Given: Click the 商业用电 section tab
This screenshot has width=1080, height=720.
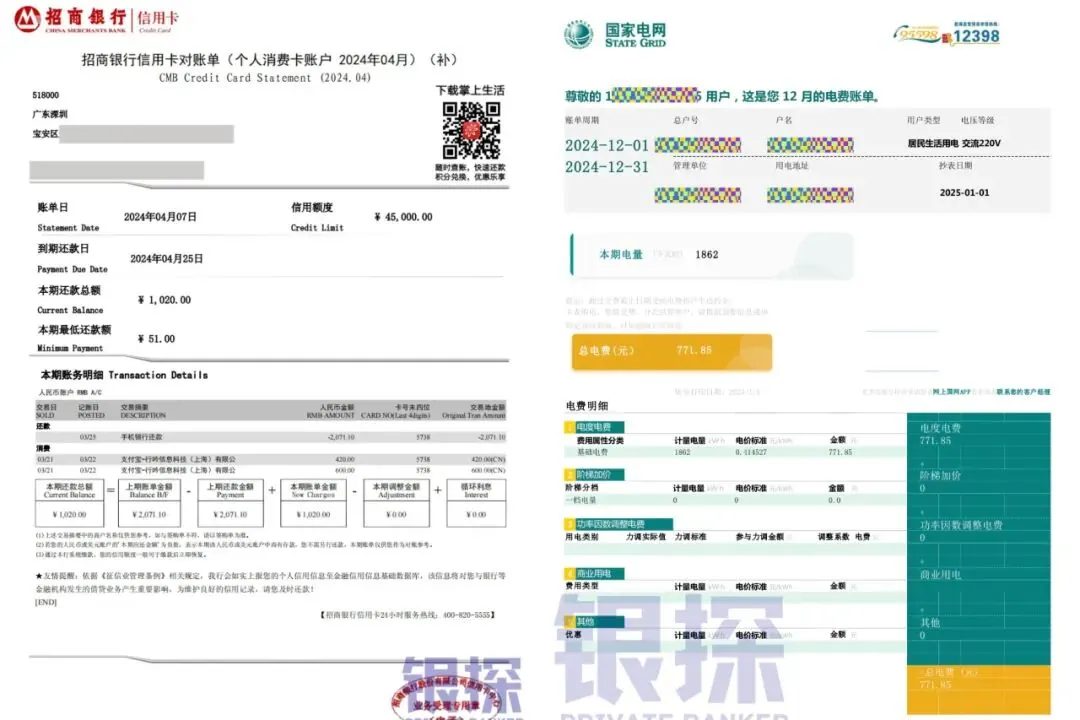Looking at the screenshot, I should tap(594, 573).
